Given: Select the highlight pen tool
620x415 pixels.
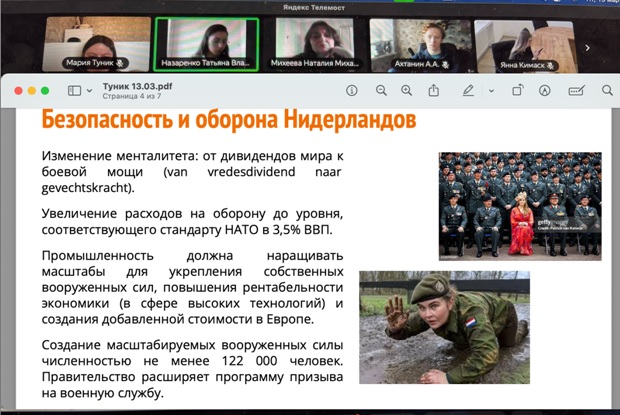Looking at the screenshot, I should pyautogui.click(x=467, y=91).
